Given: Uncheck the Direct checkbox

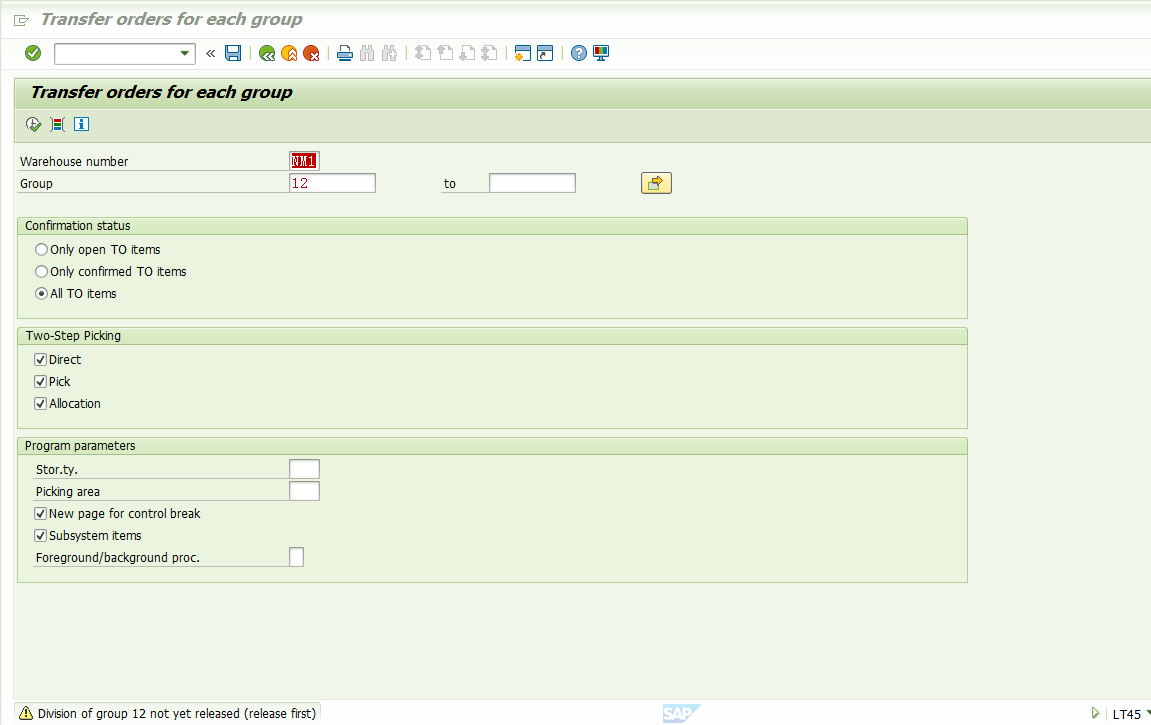Looking at the screenshot, I should (40, 360).
